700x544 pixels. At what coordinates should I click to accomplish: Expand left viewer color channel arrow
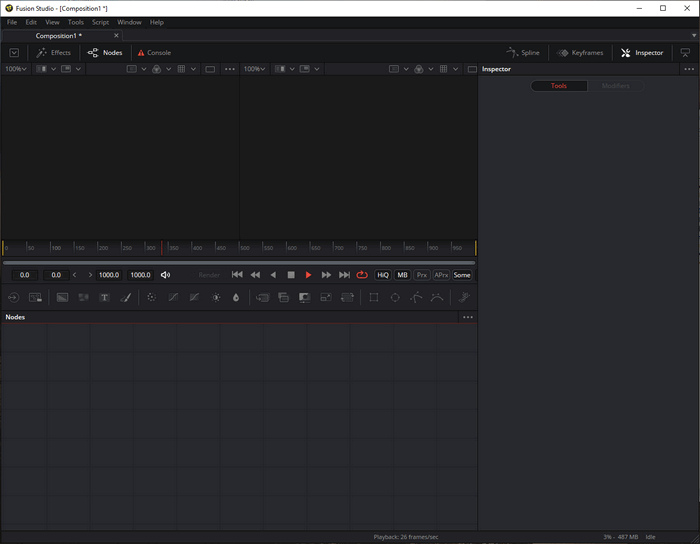click(168, 69)
